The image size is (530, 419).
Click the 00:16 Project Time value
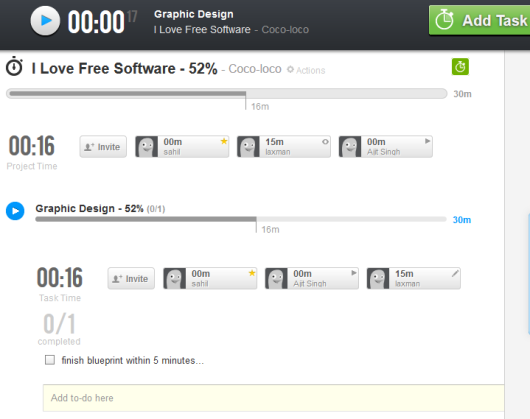31,146
